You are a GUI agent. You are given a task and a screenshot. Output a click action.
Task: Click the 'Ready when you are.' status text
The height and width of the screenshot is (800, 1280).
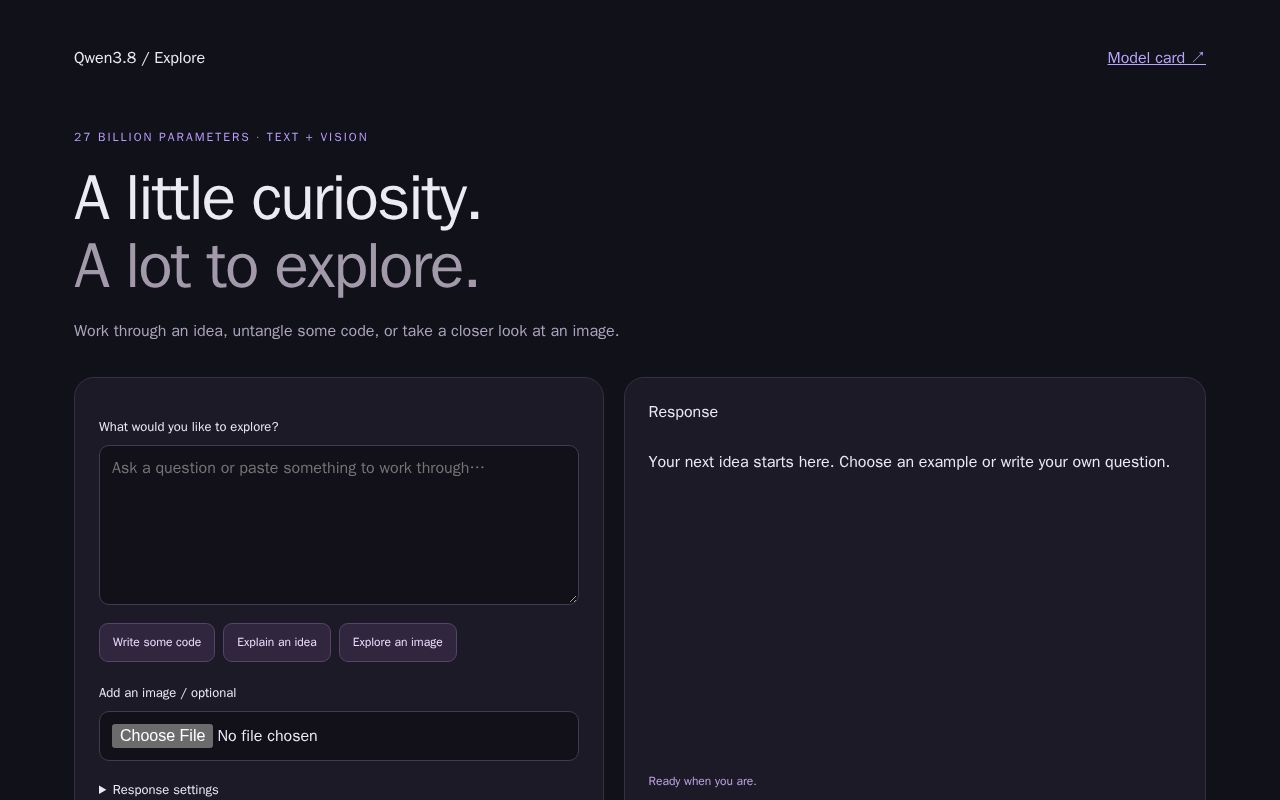click(702, 781)
